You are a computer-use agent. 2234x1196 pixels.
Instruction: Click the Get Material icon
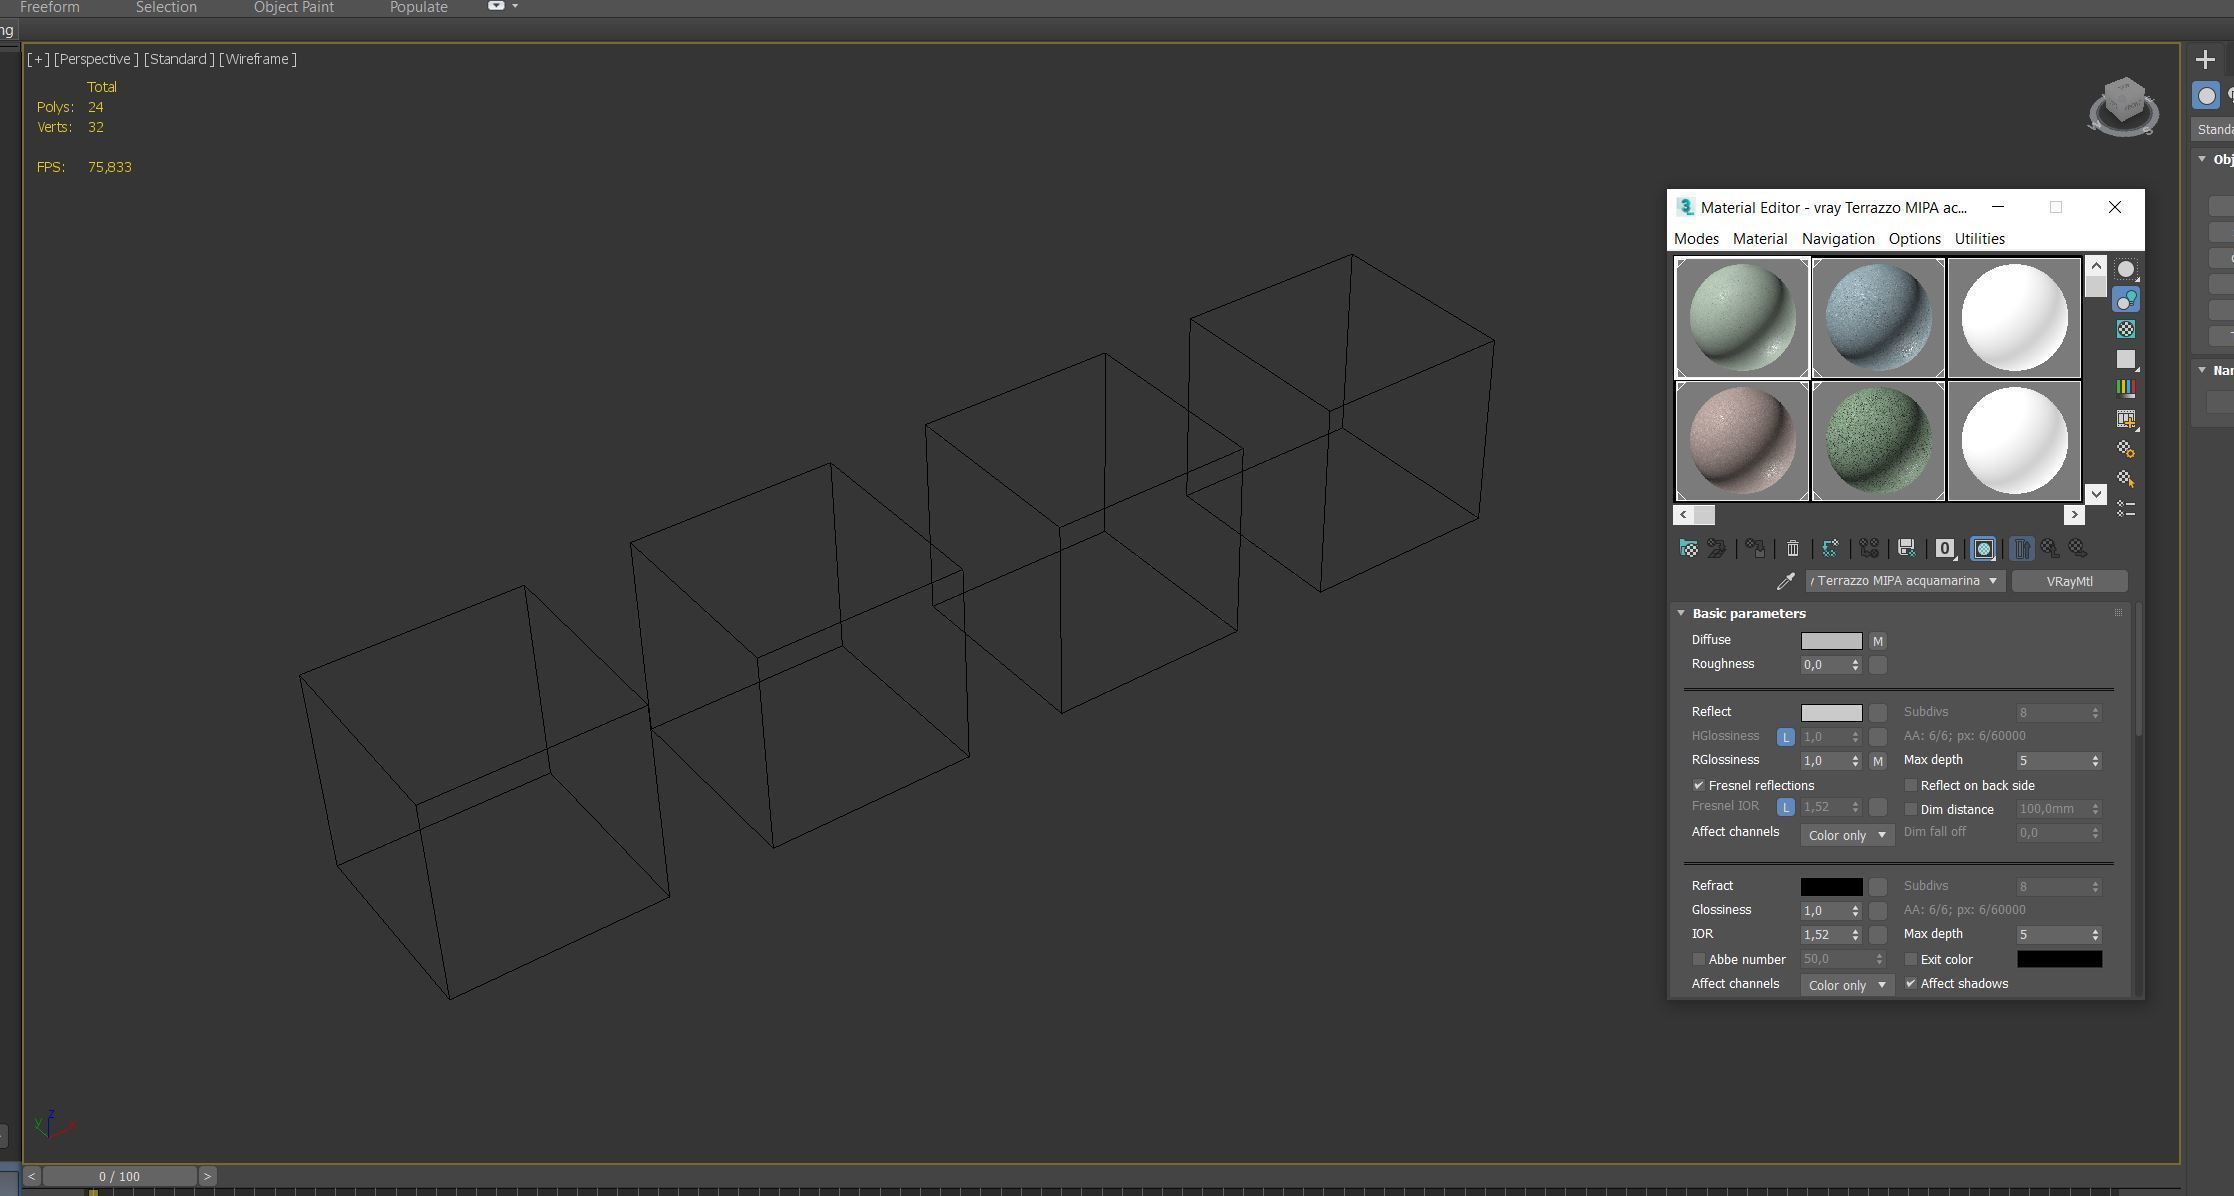pos(1689,548)
